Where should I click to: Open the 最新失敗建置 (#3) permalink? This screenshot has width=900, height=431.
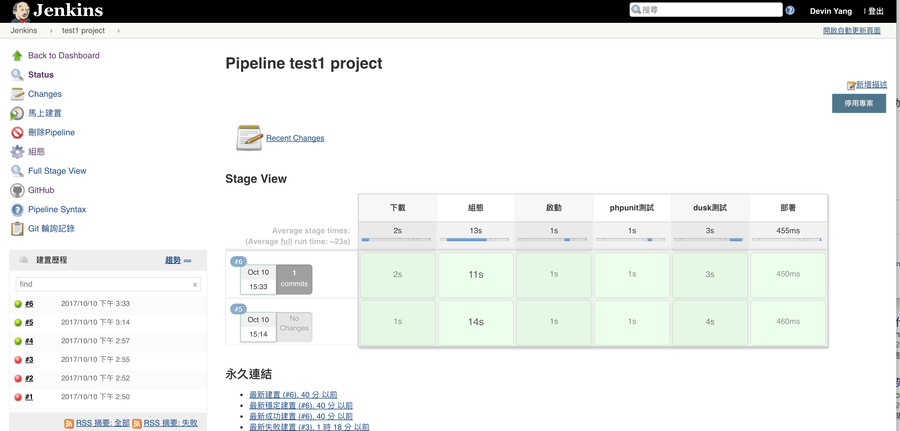(309, 427)
